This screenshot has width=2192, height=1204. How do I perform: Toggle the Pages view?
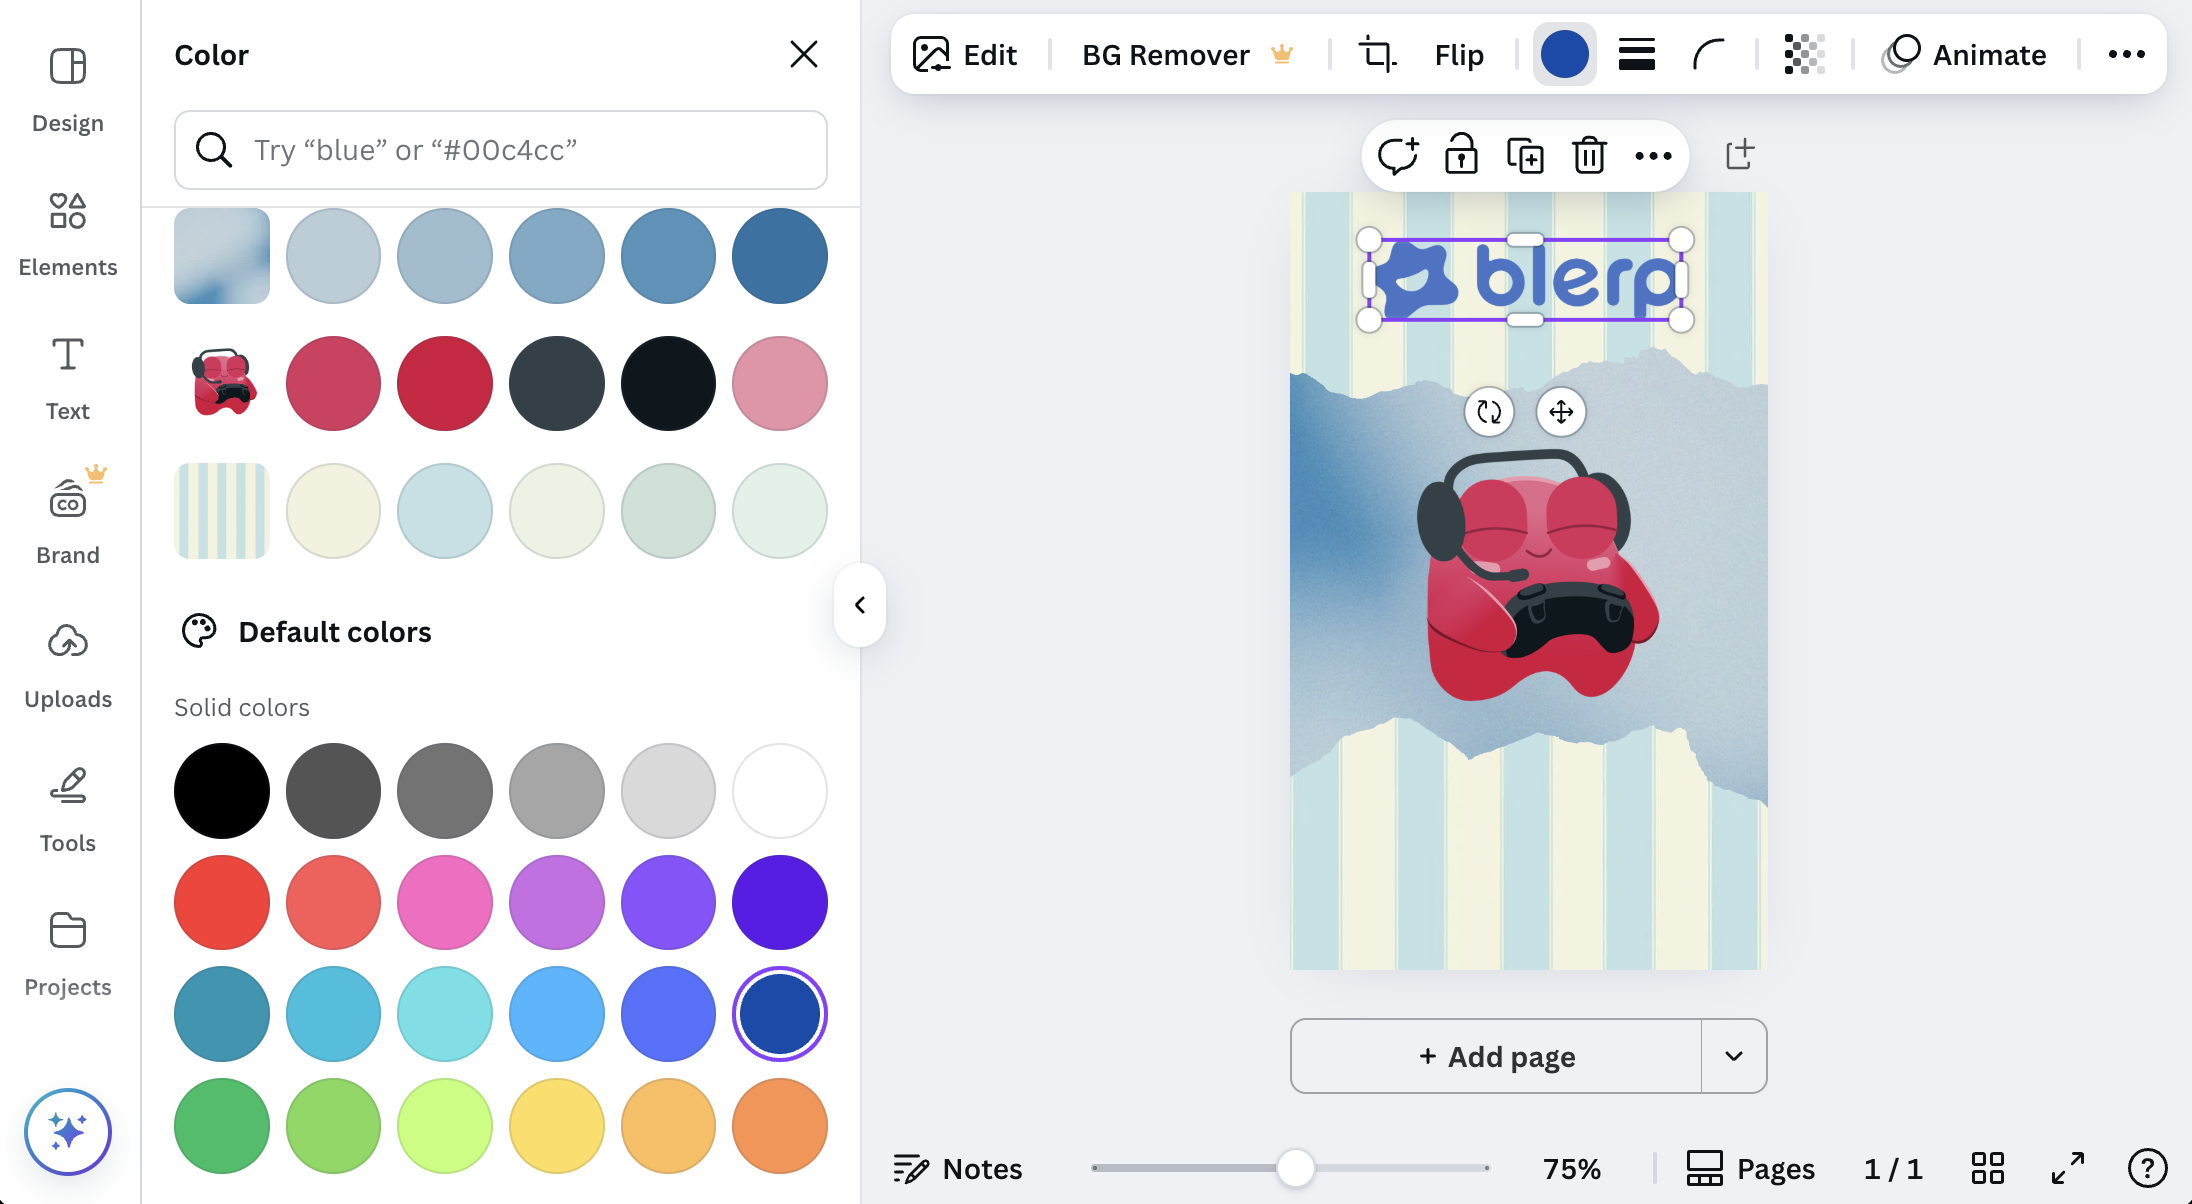click(1750, 1168)
